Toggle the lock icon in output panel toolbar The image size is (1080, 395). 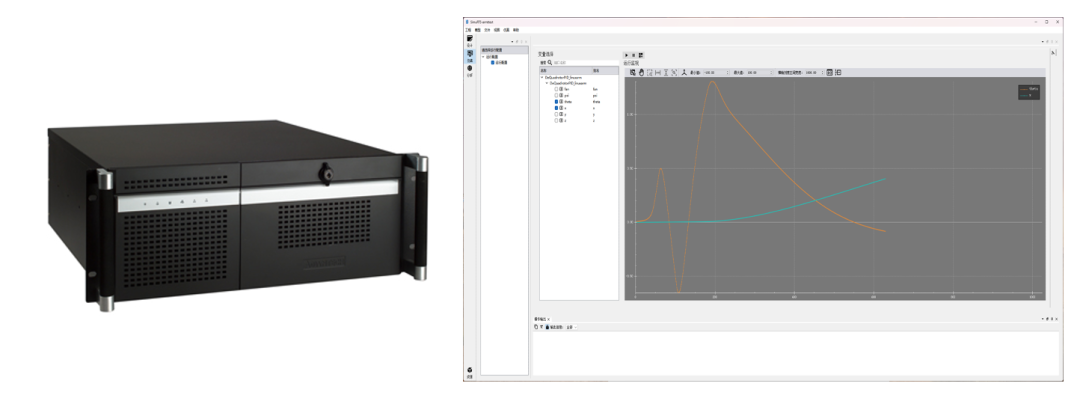[x=548, y=327]
